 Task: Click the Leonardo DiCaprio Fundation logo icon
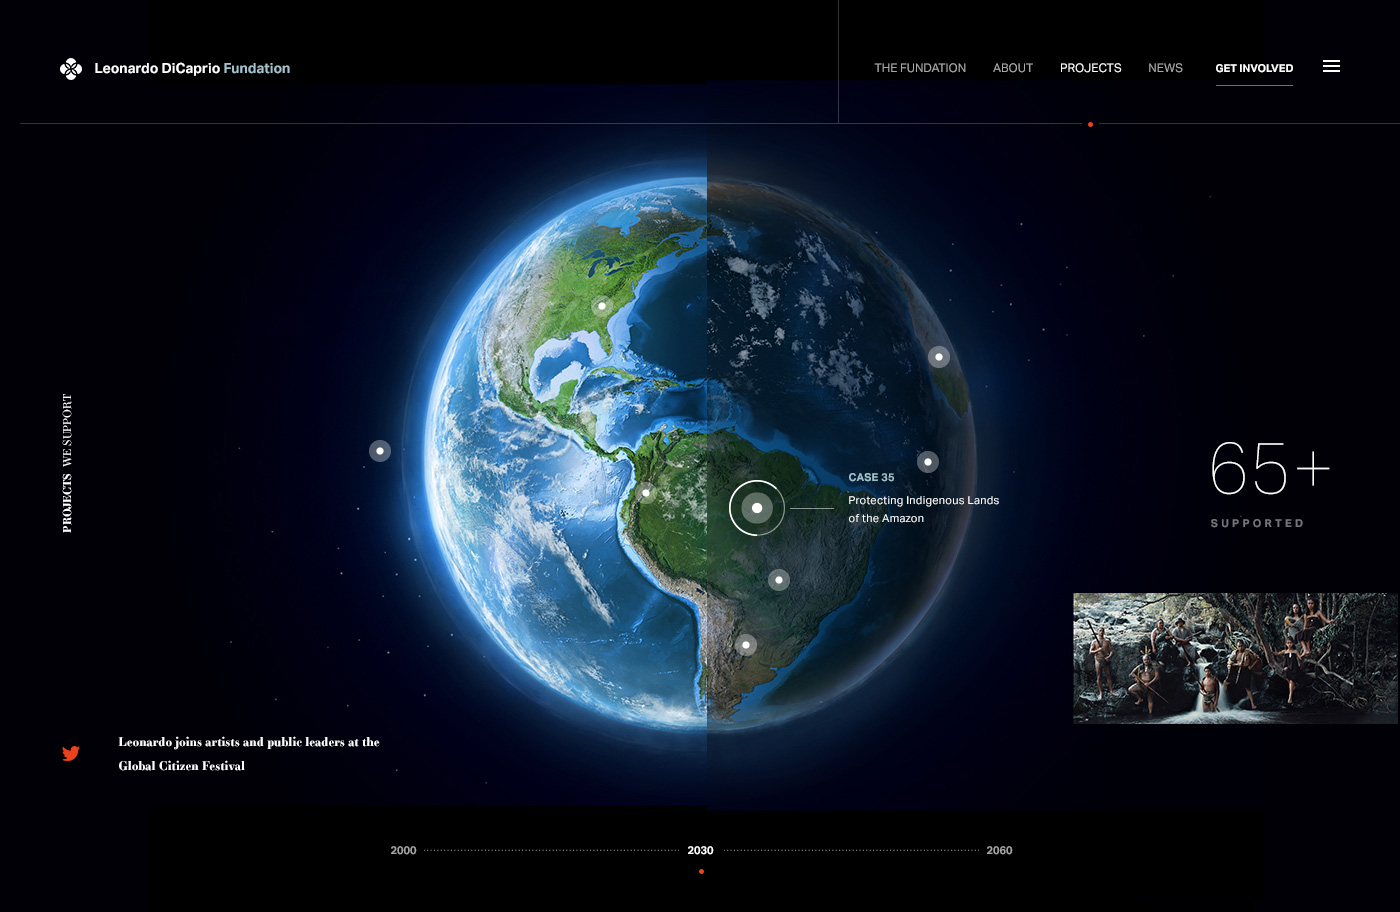[70, 68]
